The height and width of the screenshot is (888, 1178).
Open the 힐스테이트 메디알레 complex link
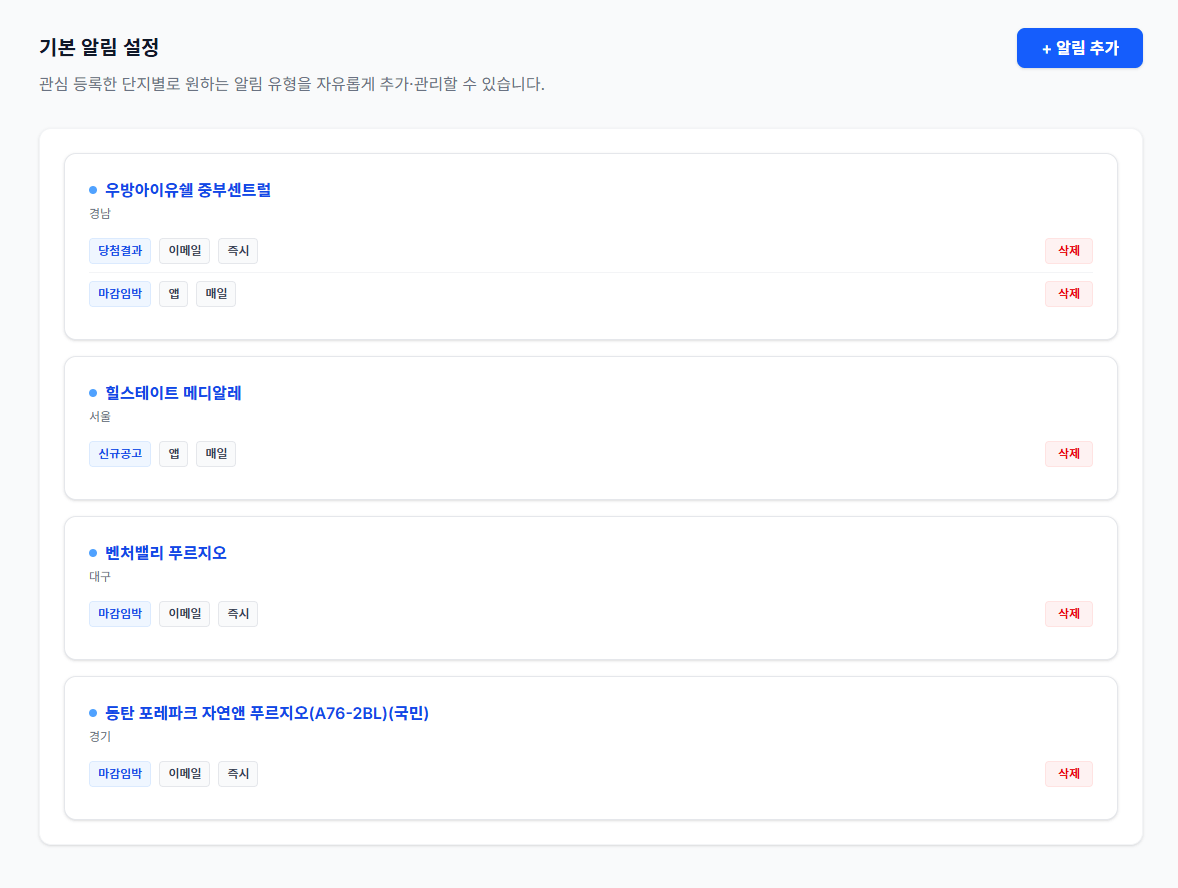174,392
